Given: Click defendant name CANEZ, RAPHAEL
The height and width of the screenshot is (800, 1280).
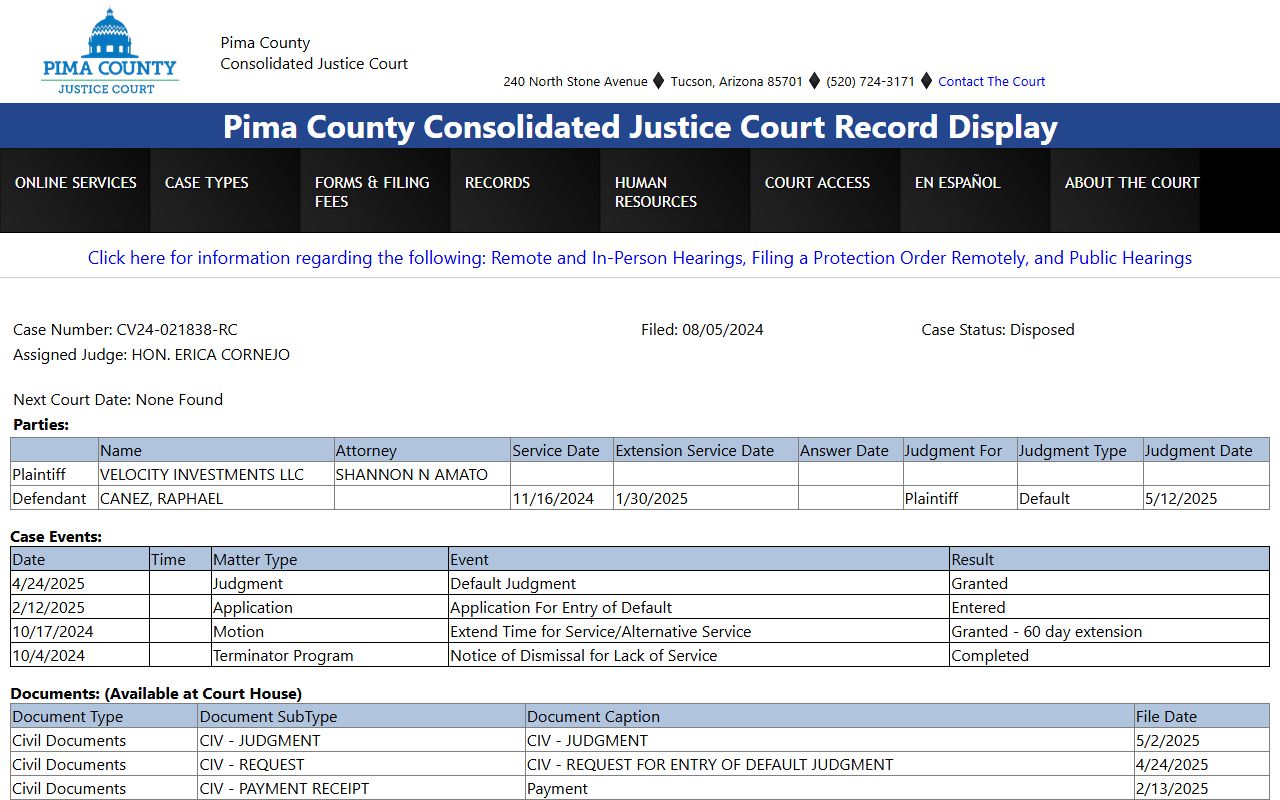Looking at the screenshot, I should pyautogui.click(x=162, y=498).
